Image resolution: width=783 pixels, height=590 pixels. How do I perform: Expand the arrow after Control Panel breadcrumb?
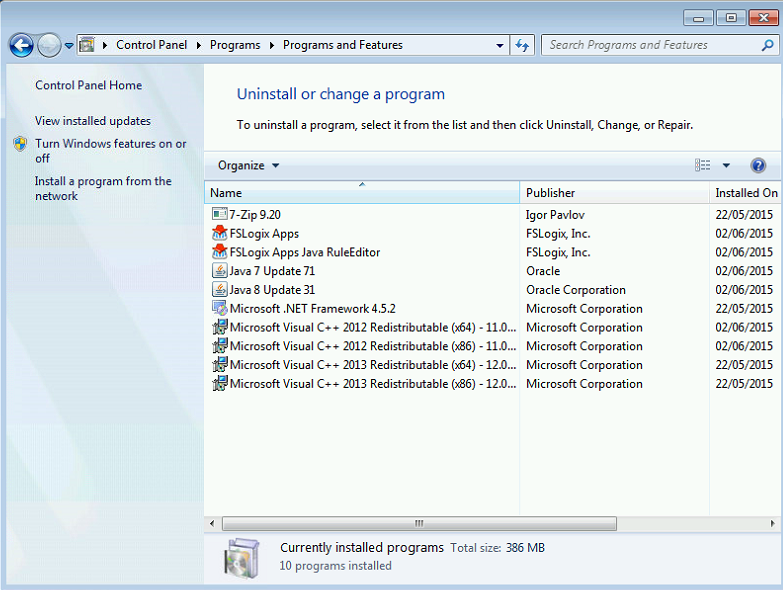point(199,45)
